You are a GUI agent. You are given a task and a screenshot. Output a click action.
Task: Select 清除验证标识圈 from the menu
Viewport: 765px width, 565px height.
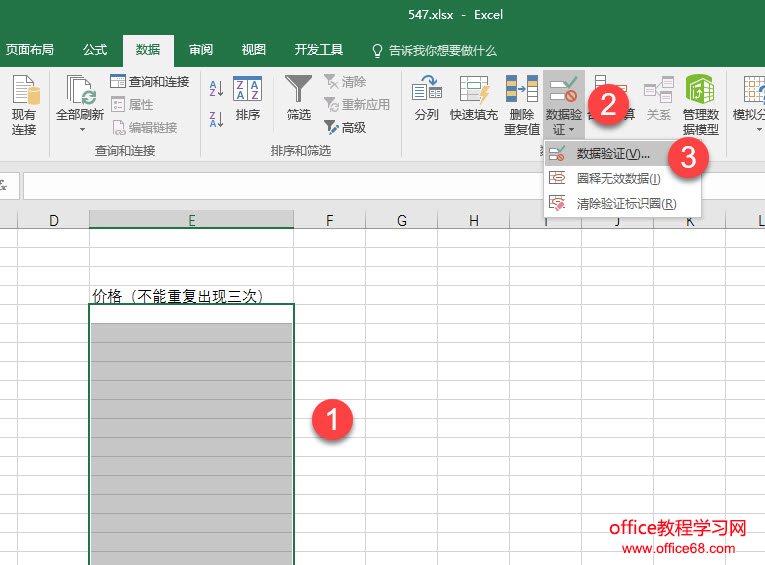coord(625,204)
